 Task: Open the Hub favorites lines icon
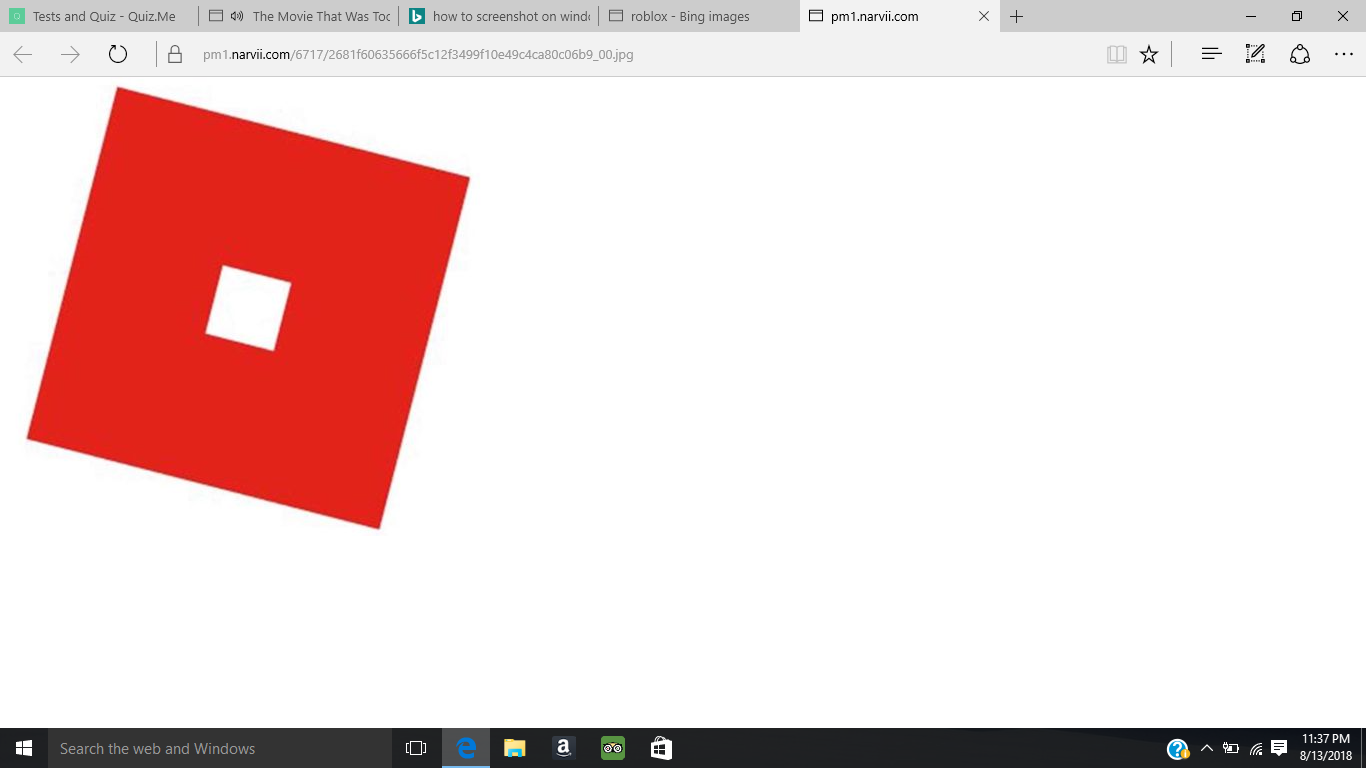click(x=1211, y=54)
